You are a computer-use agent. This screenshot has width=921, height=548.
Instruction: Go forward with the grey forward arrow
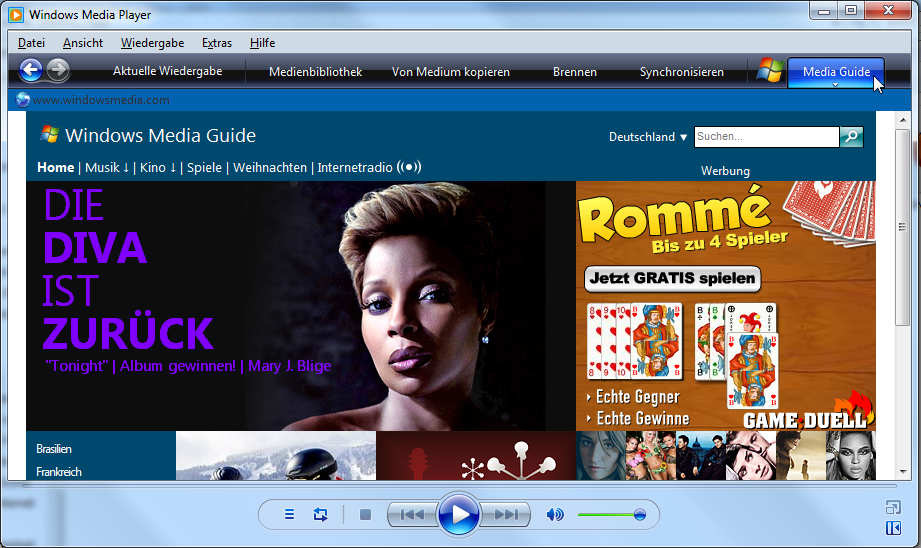pyautogui.click(x=58, y=70)
